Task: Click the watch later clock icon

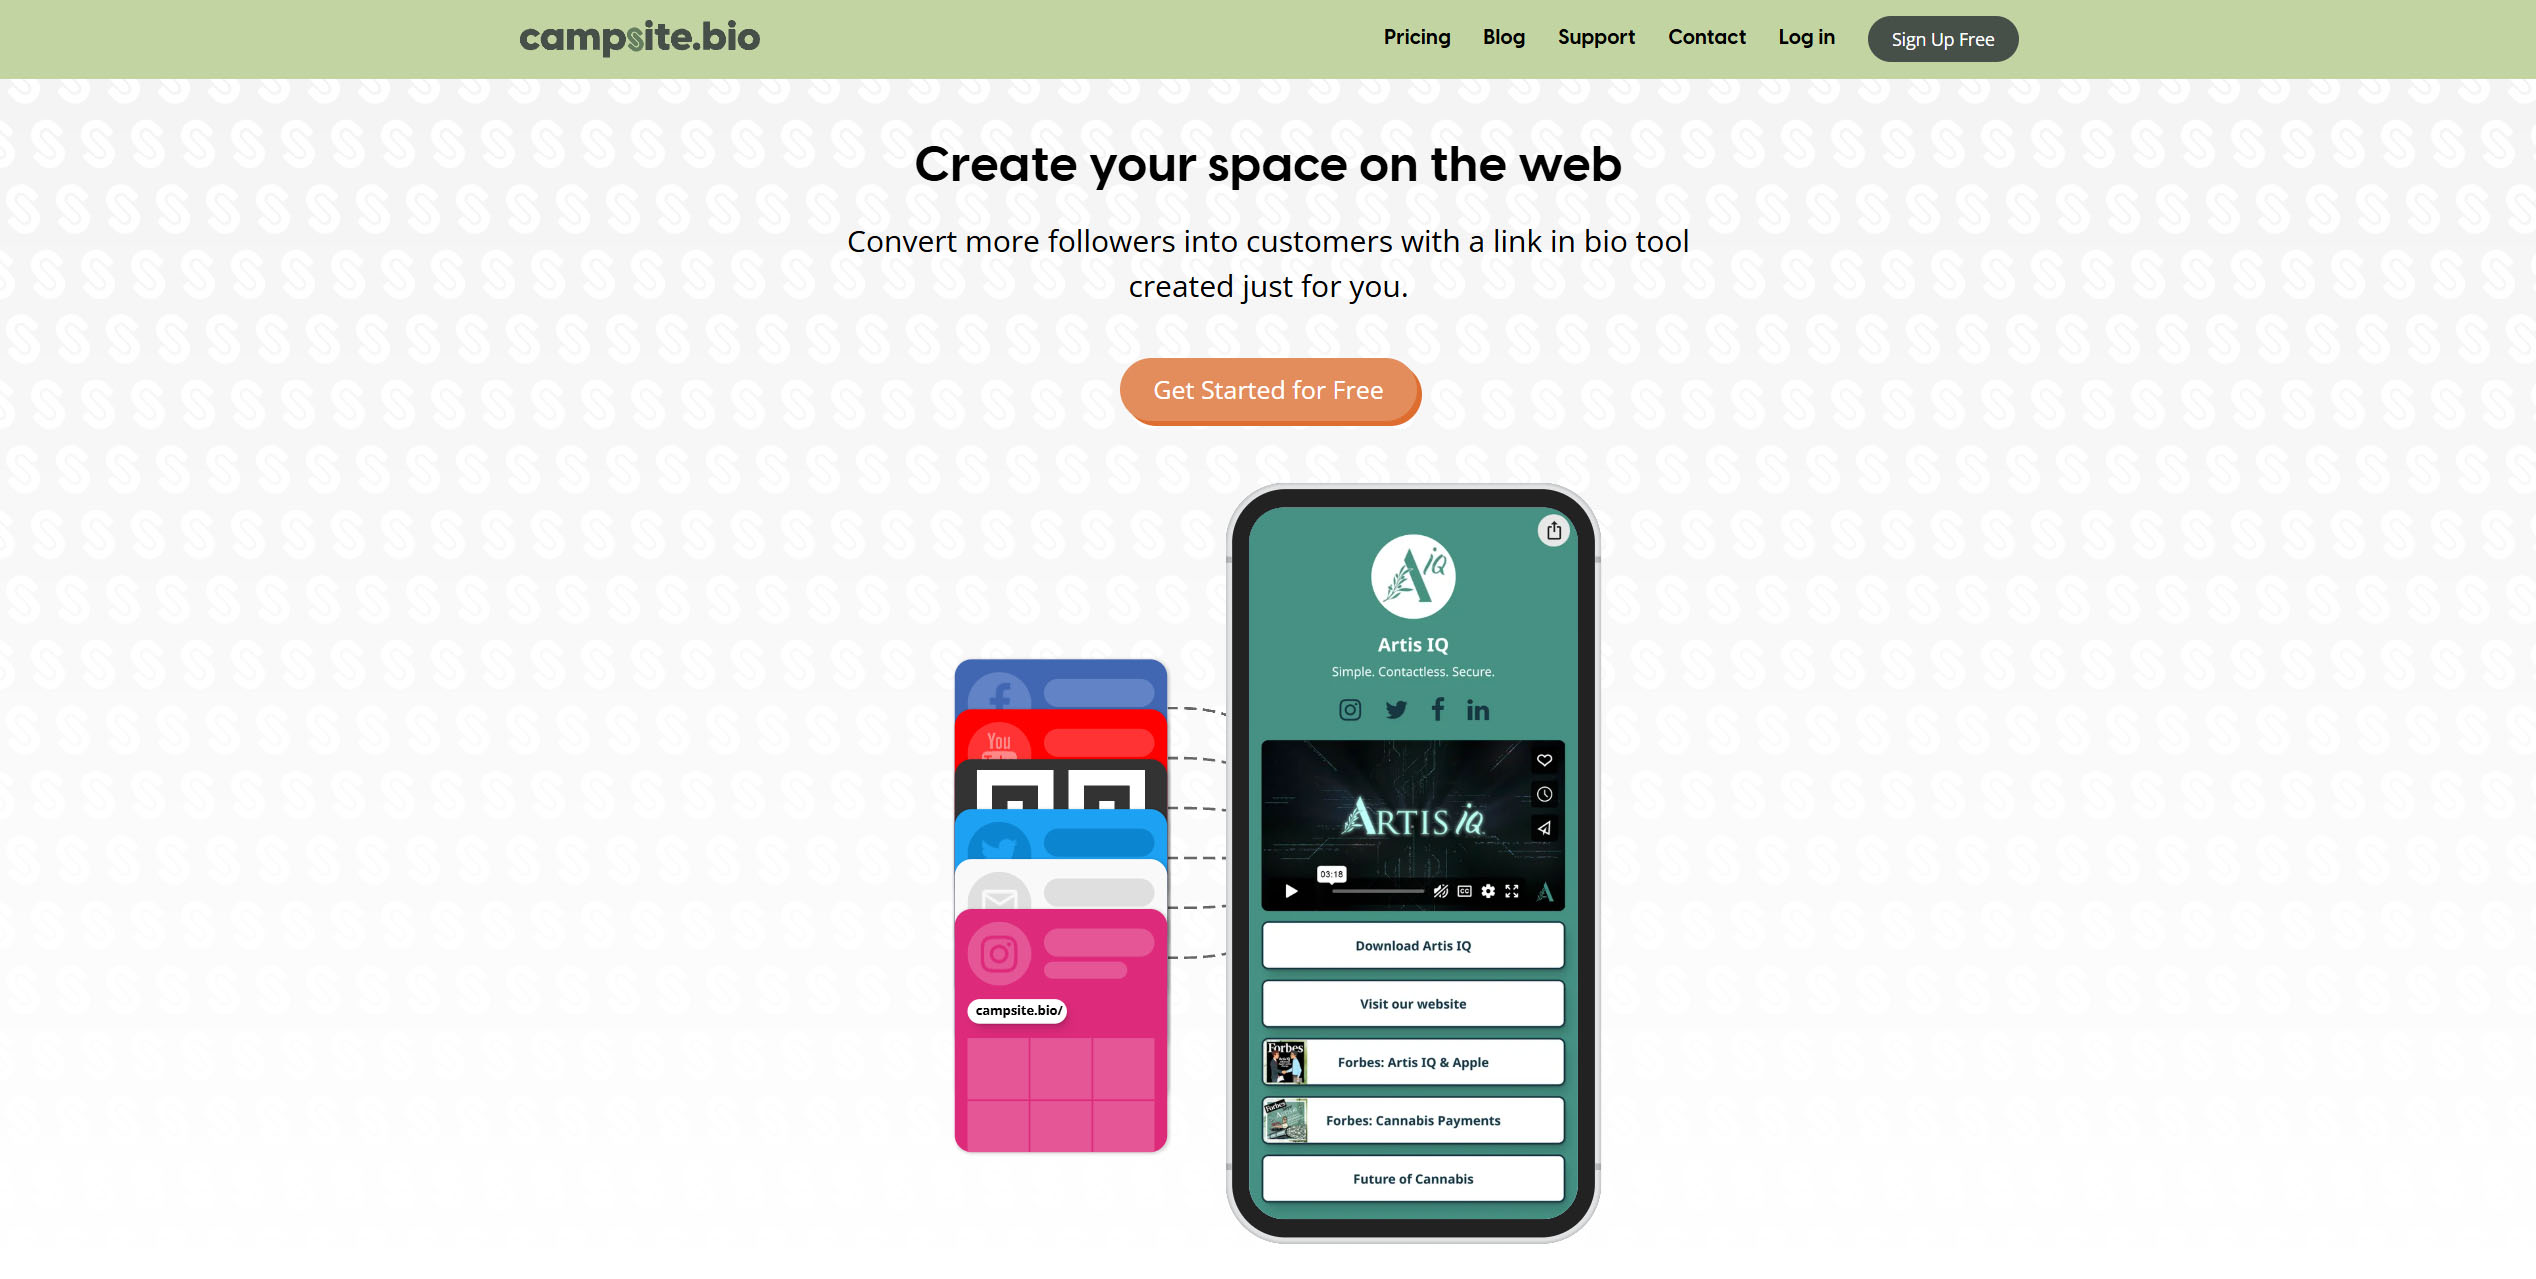Action: pyautogui.click(x=1544, y=794)
